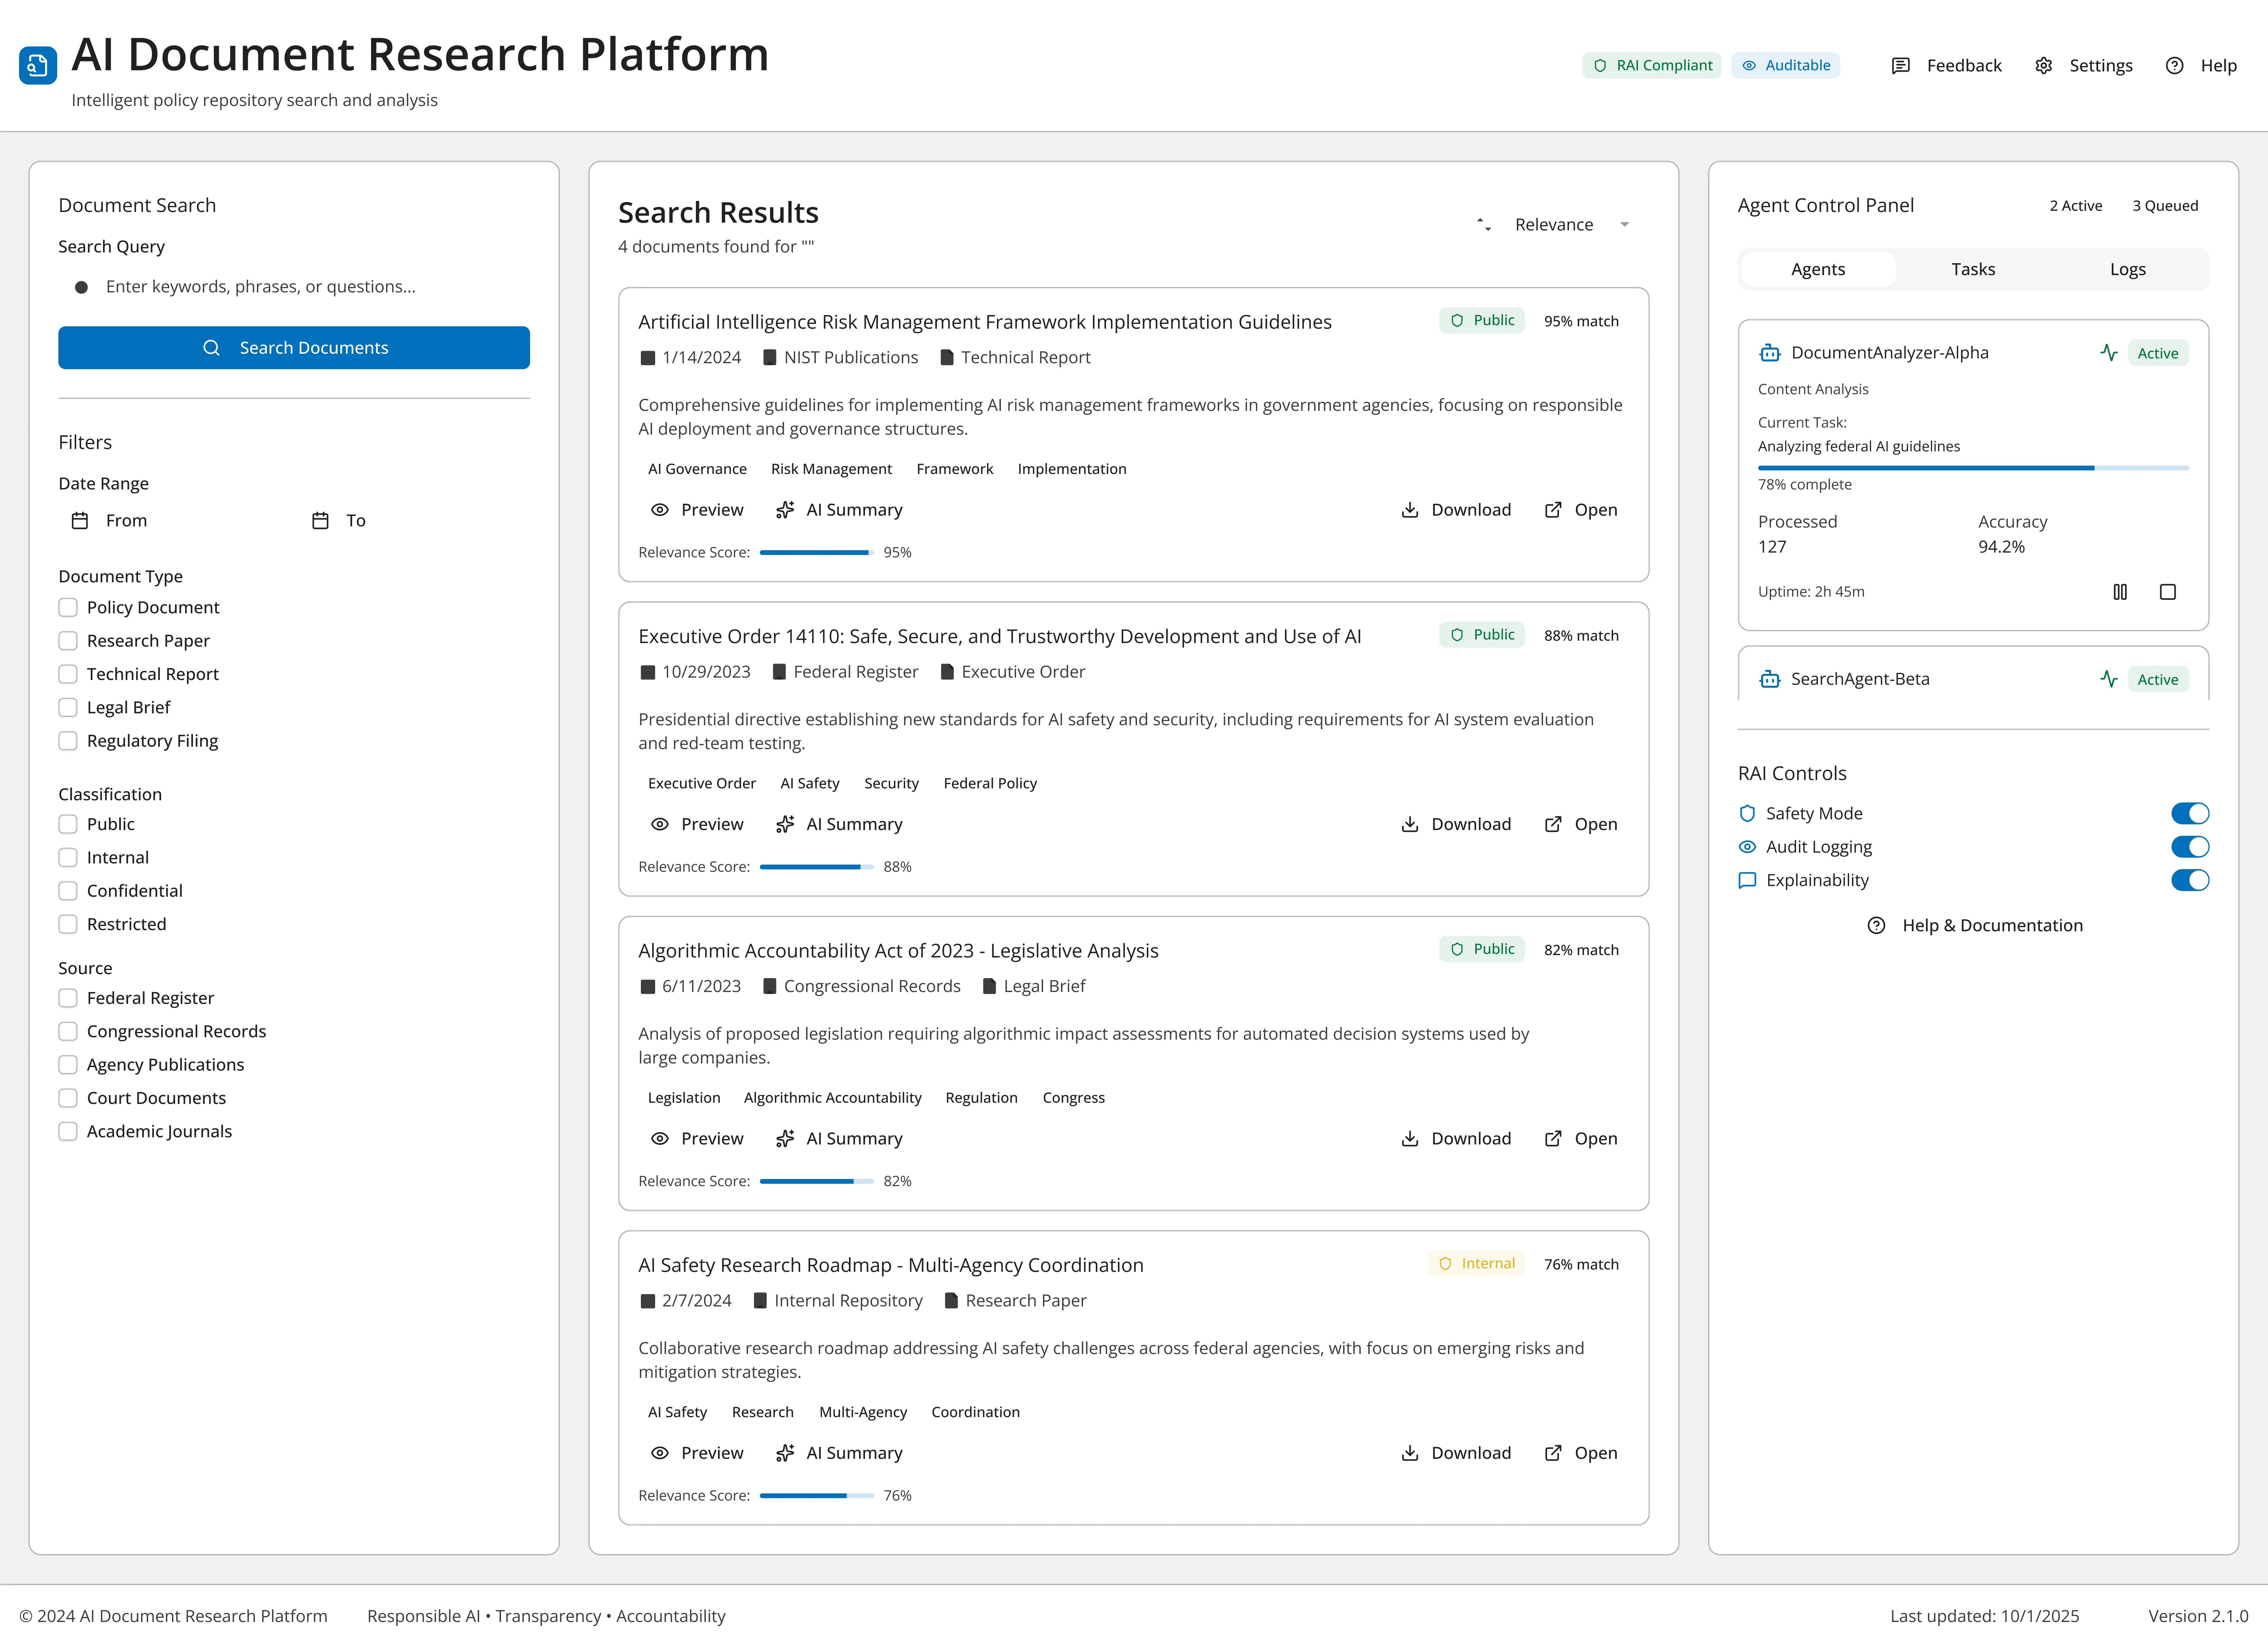Click the Explainability speech bubble icon

(x=1747, y=880)
